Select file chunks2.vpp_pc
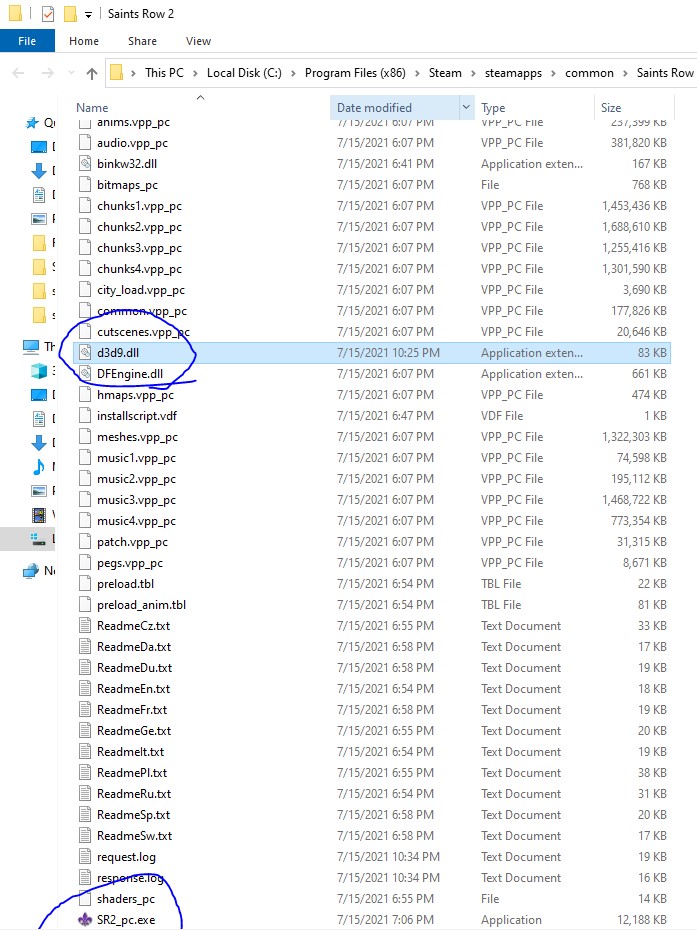Image resolution: width=697 pixels, height=930 pixels. coord(139,227)
